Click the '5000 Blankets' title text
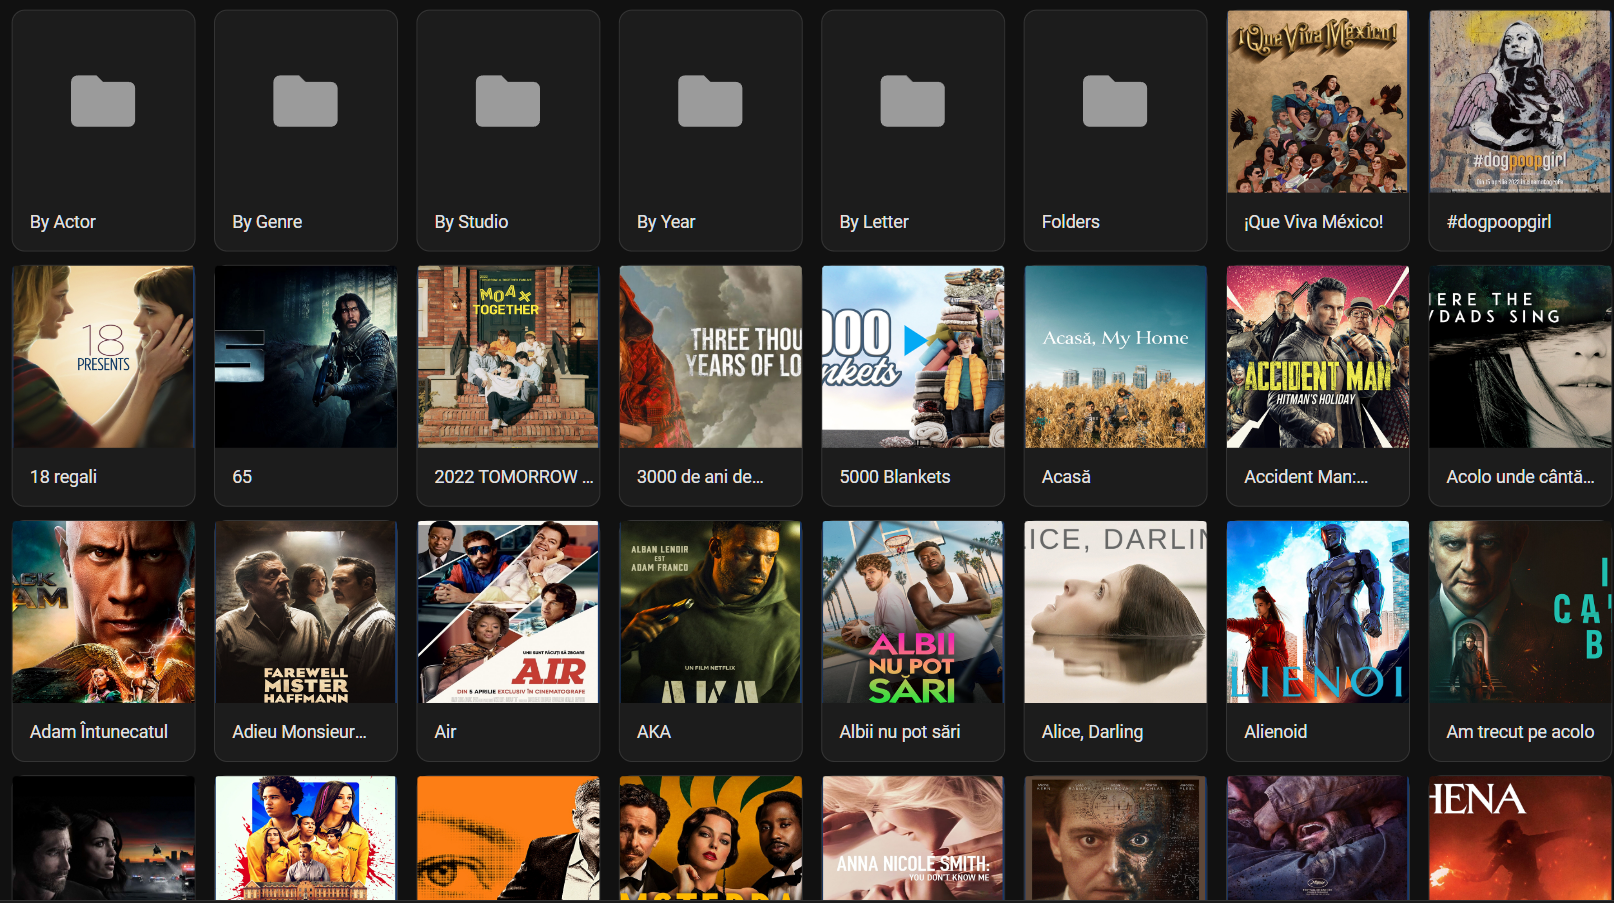This screenshot has height=903, width=1614. tap(895, 477)
